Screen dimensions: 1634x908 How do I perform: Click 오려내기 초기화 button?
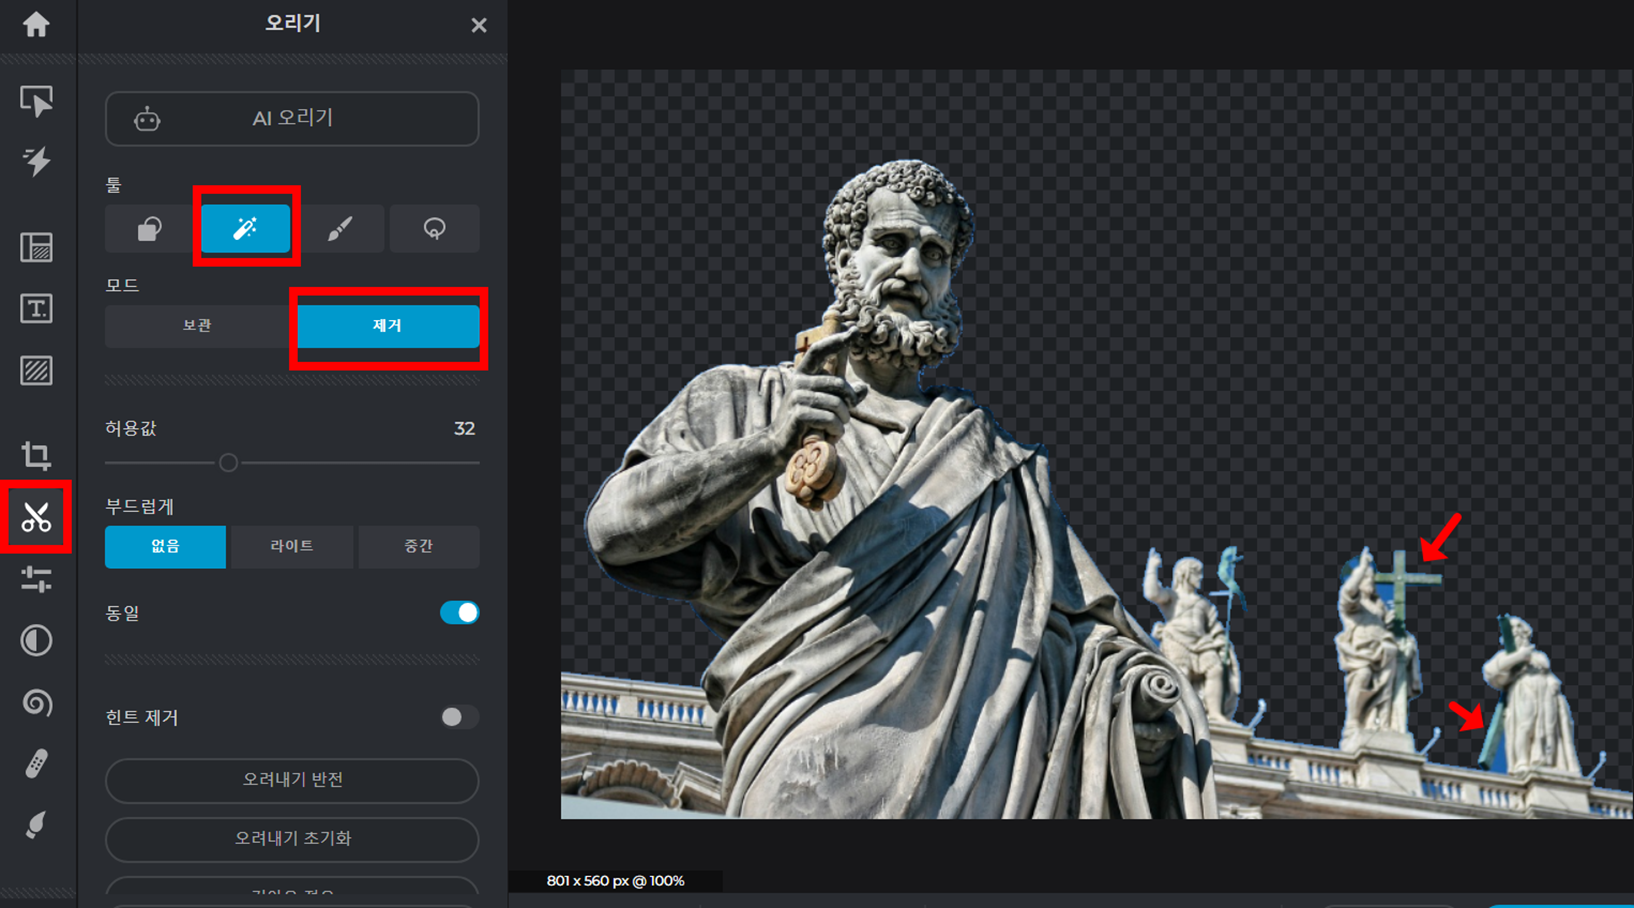click(292, 839)
